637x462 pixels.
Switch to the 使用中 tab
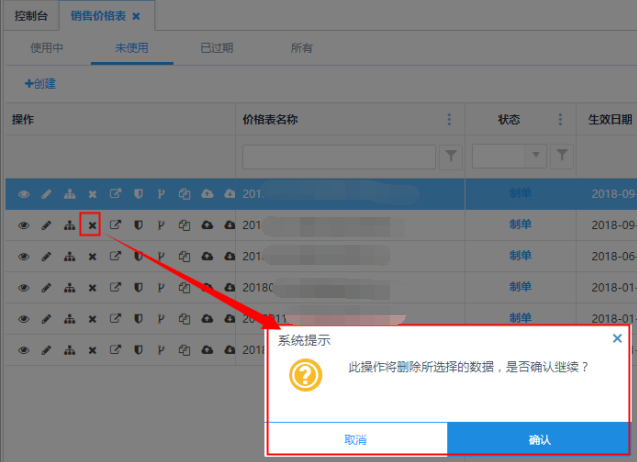coord(47,48)
